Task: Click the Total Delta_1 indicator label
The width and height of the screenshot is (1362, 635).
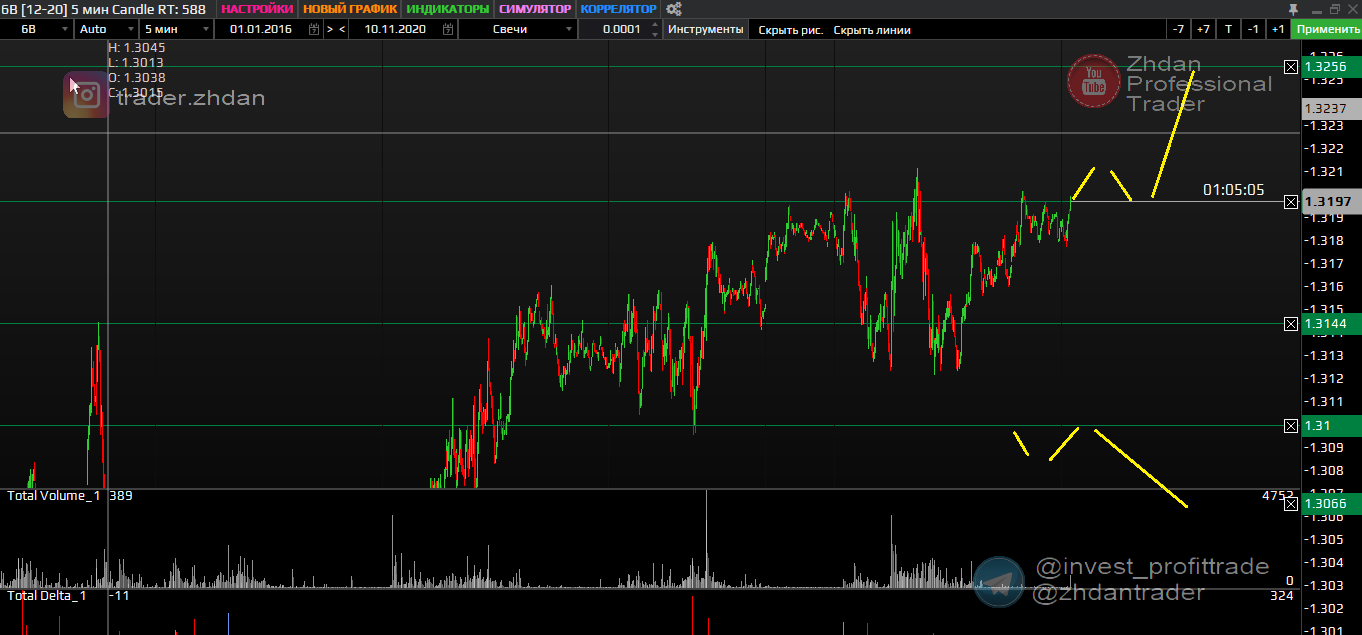Action: point(47,596)
